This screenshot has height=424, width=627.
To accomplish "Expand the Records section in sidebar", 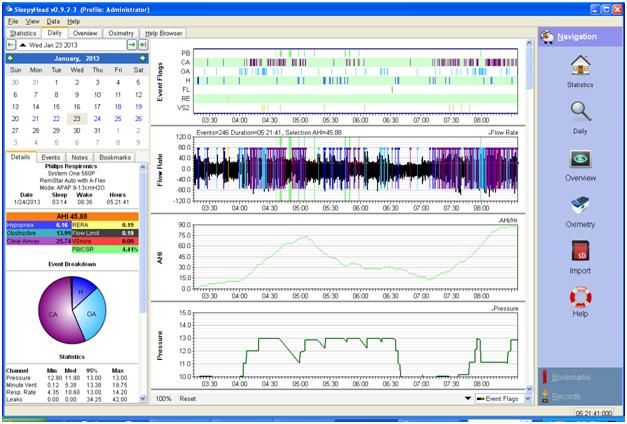I will (x=580, y=394).
